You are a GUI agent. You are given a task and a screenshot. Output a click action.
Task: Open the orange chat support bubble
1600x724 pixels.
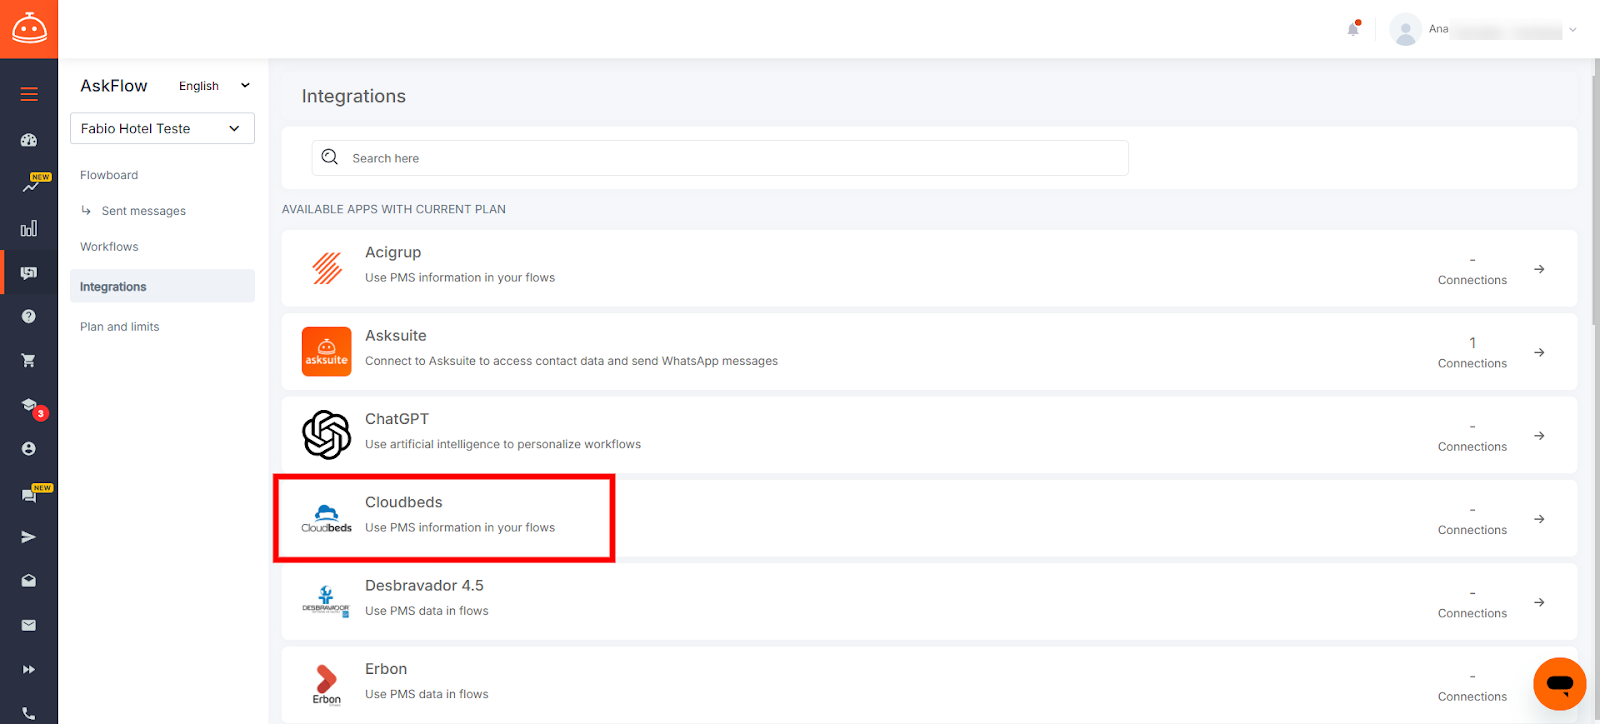pos(1560,684)
